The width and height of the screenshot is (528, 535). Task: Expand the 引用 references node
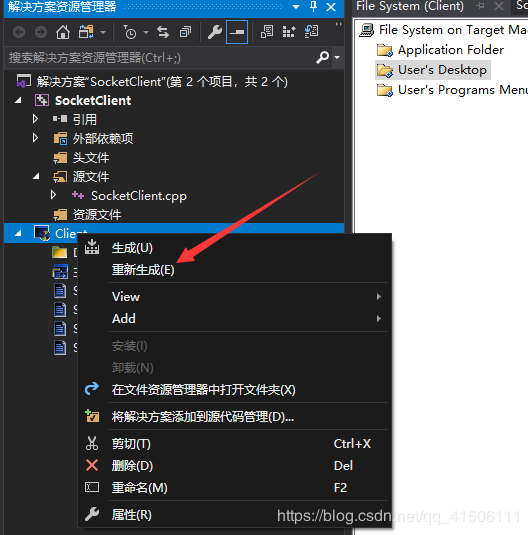pos(35,119)
